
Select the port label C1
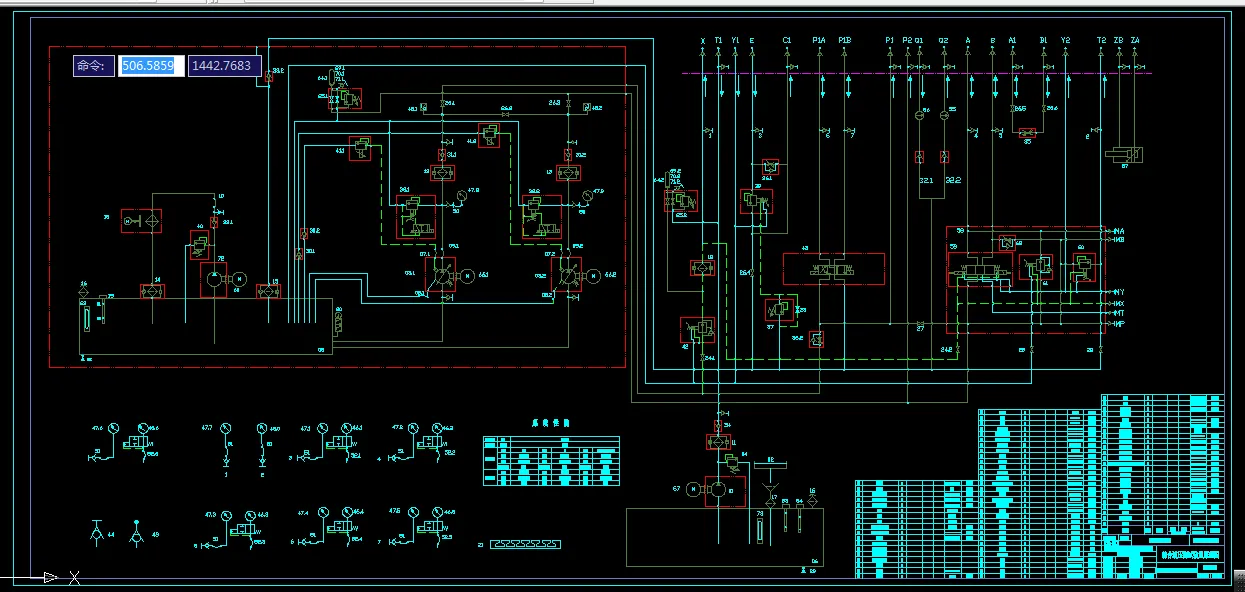[x=787, y=40]
